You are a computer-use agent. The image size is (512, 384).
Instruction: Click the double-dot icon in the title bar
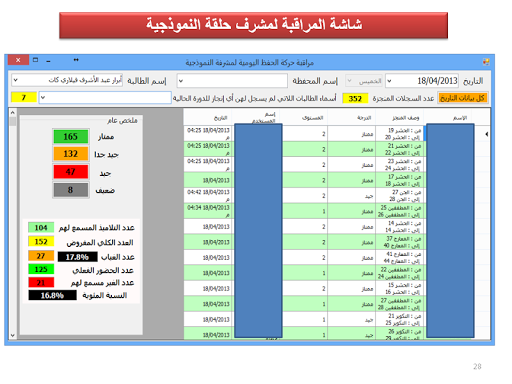(x=76, y=60)
